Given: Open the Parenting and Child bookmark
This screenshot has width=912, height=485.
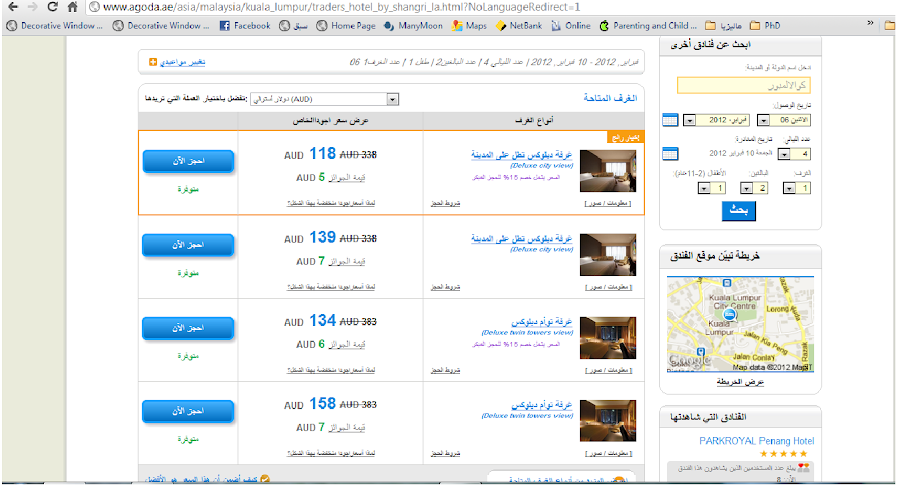Looking at the screenshot, I should [648, 26].
